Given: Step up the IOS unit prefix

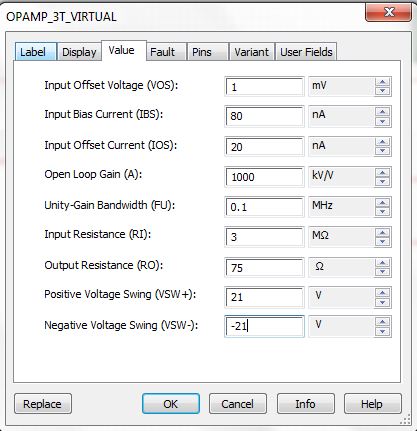Looking at the screenshot, I should point(382,142).
